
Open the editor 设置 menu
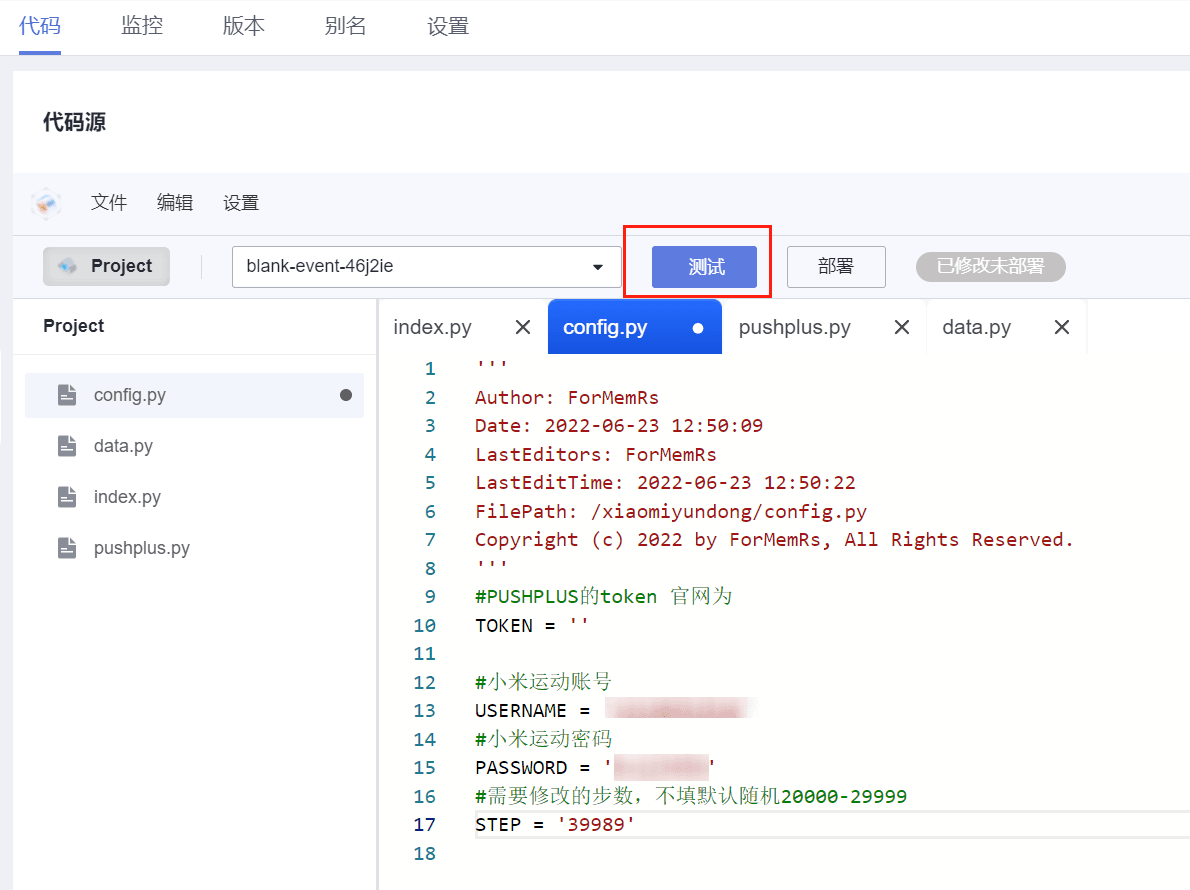241,203
